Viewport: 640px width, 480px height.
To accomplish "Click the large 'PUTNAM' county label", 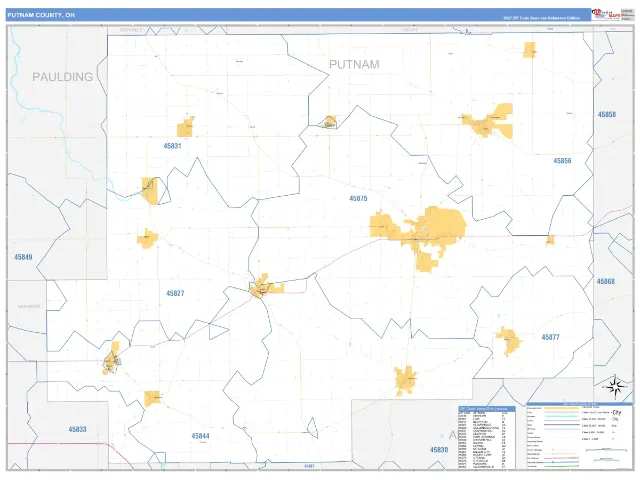I will pyautogui.click(x=354, y=64).
